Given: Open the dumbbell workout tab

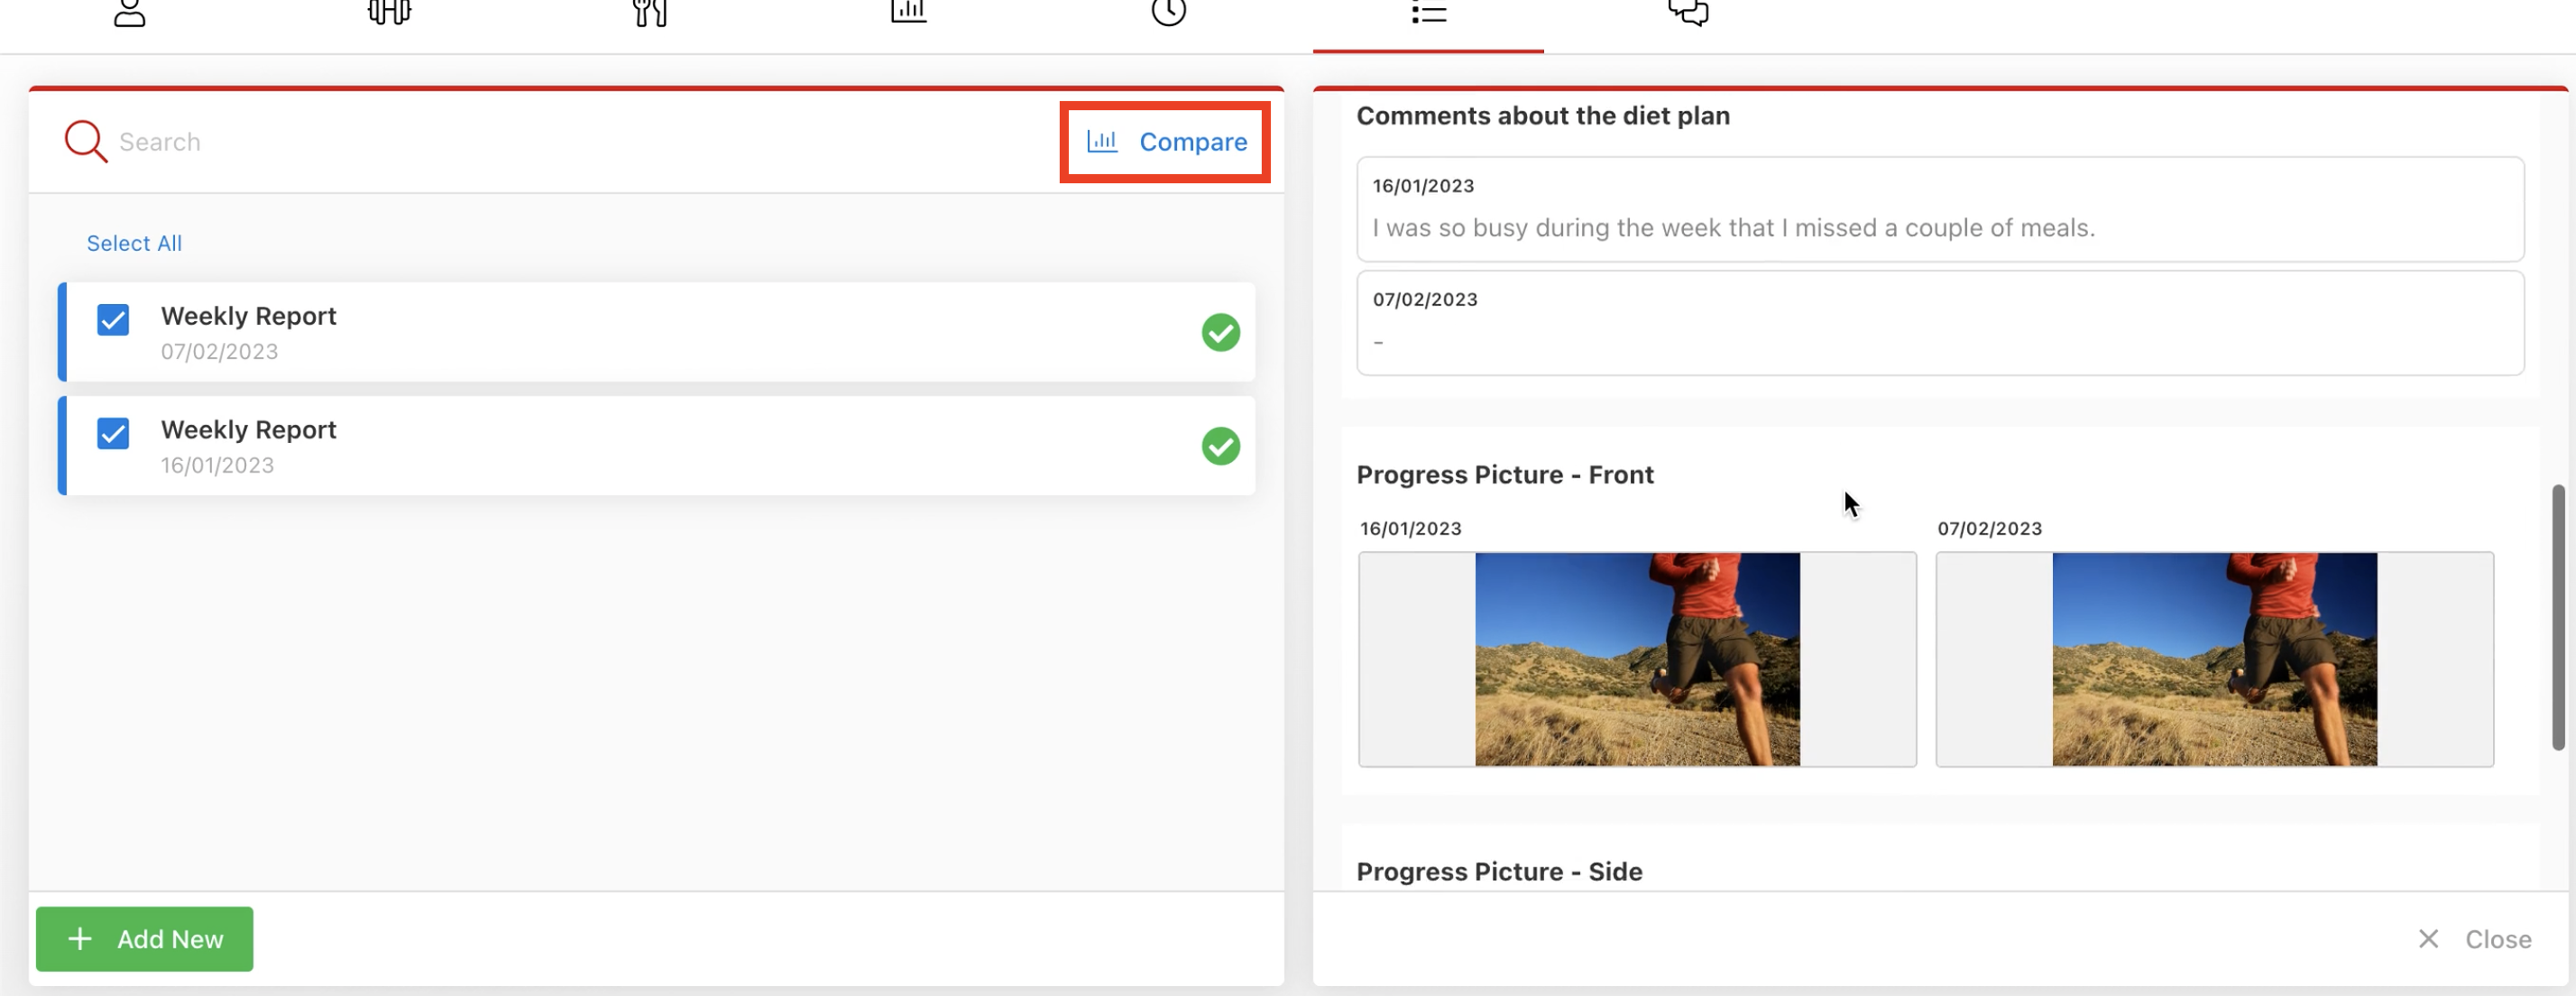Looking at the screenshot, I should [x=389, y=12].
